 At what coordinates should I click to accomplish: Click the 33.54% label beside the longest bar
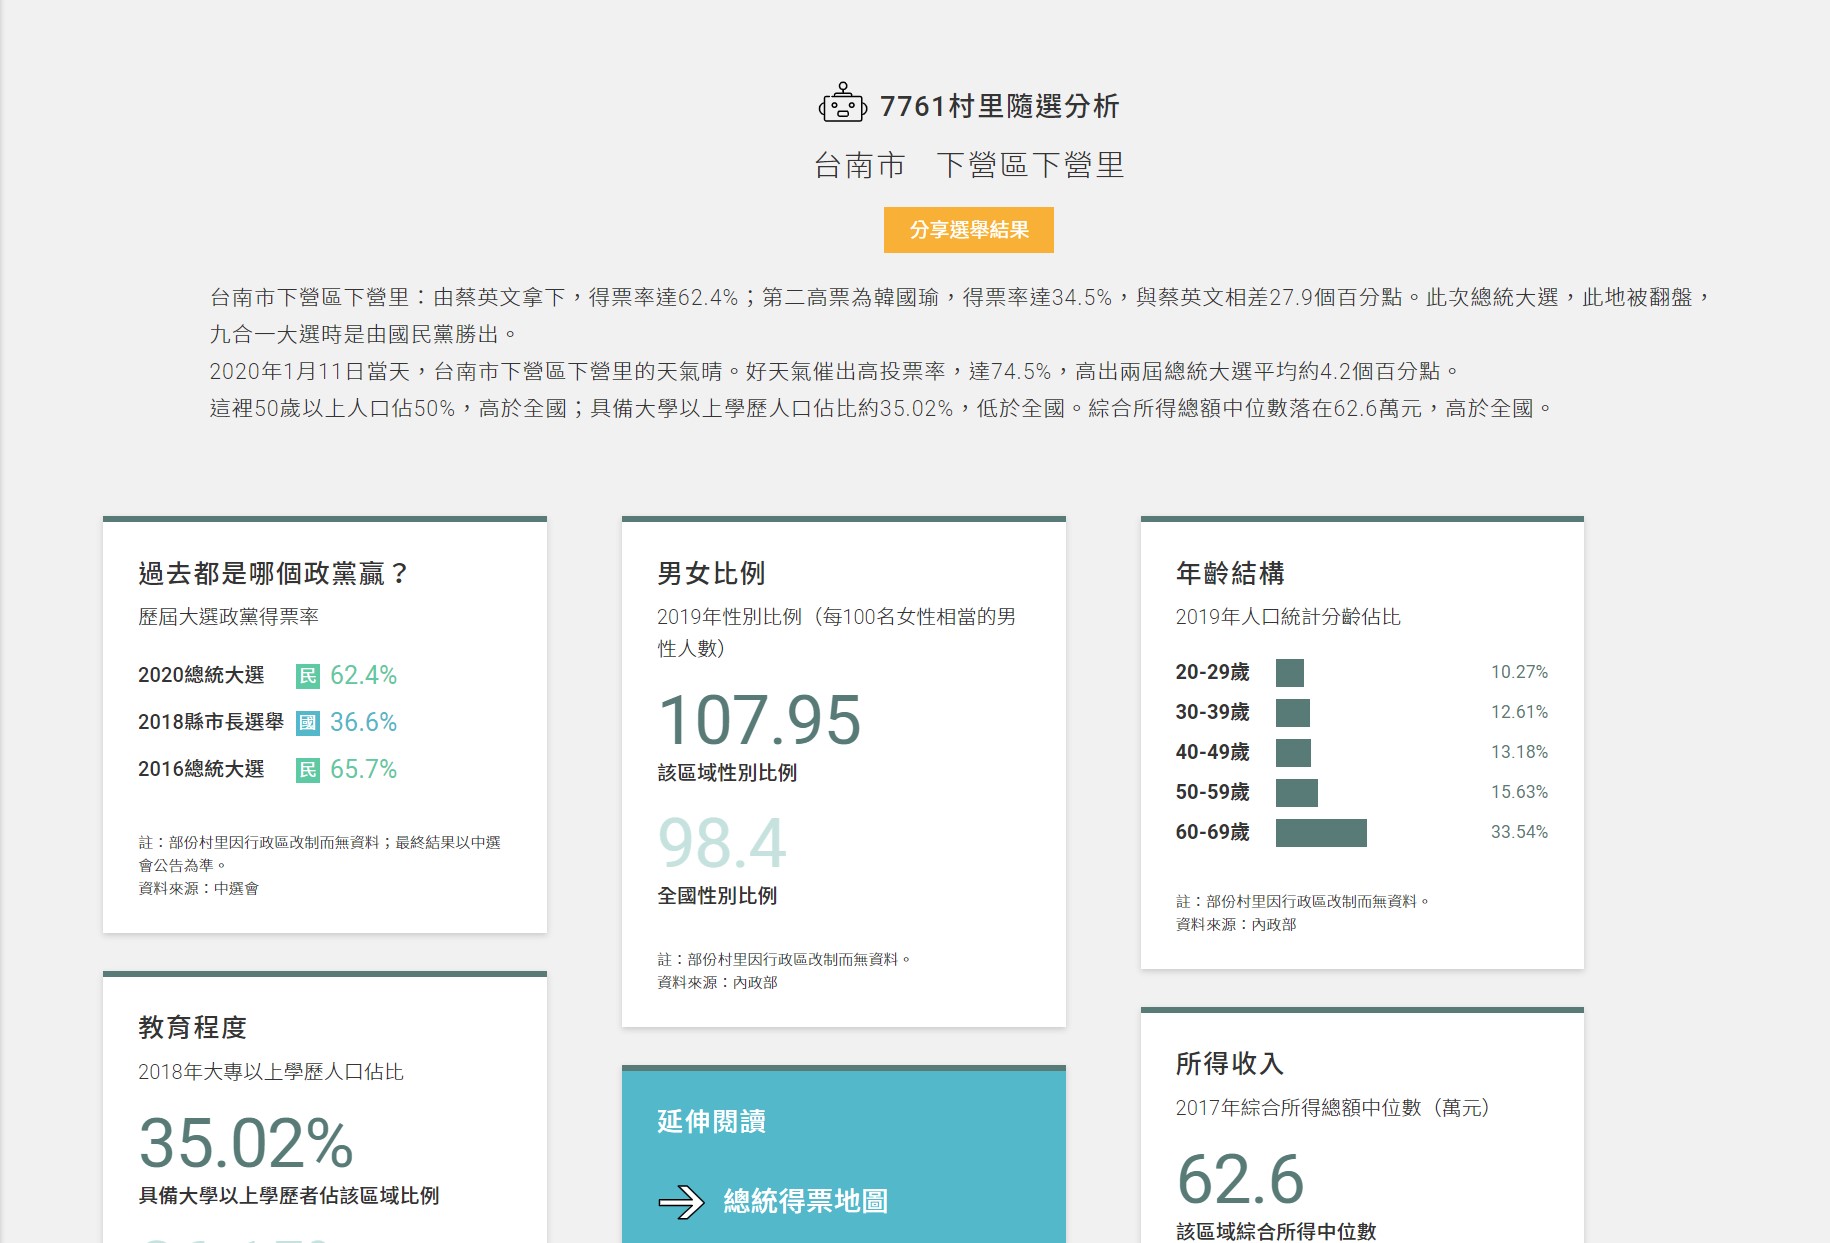tap(1518, 831)
